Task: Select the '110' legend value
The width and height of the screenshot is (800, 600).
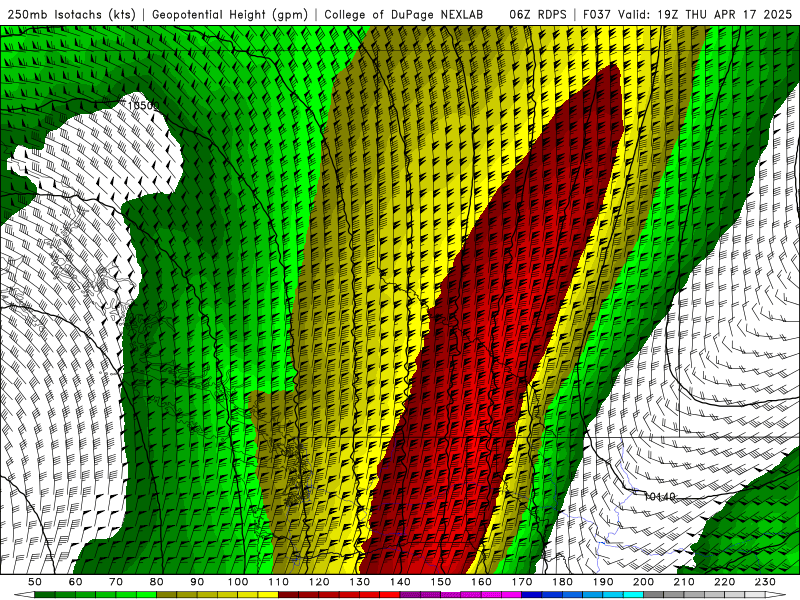Action: coord(279,582)
